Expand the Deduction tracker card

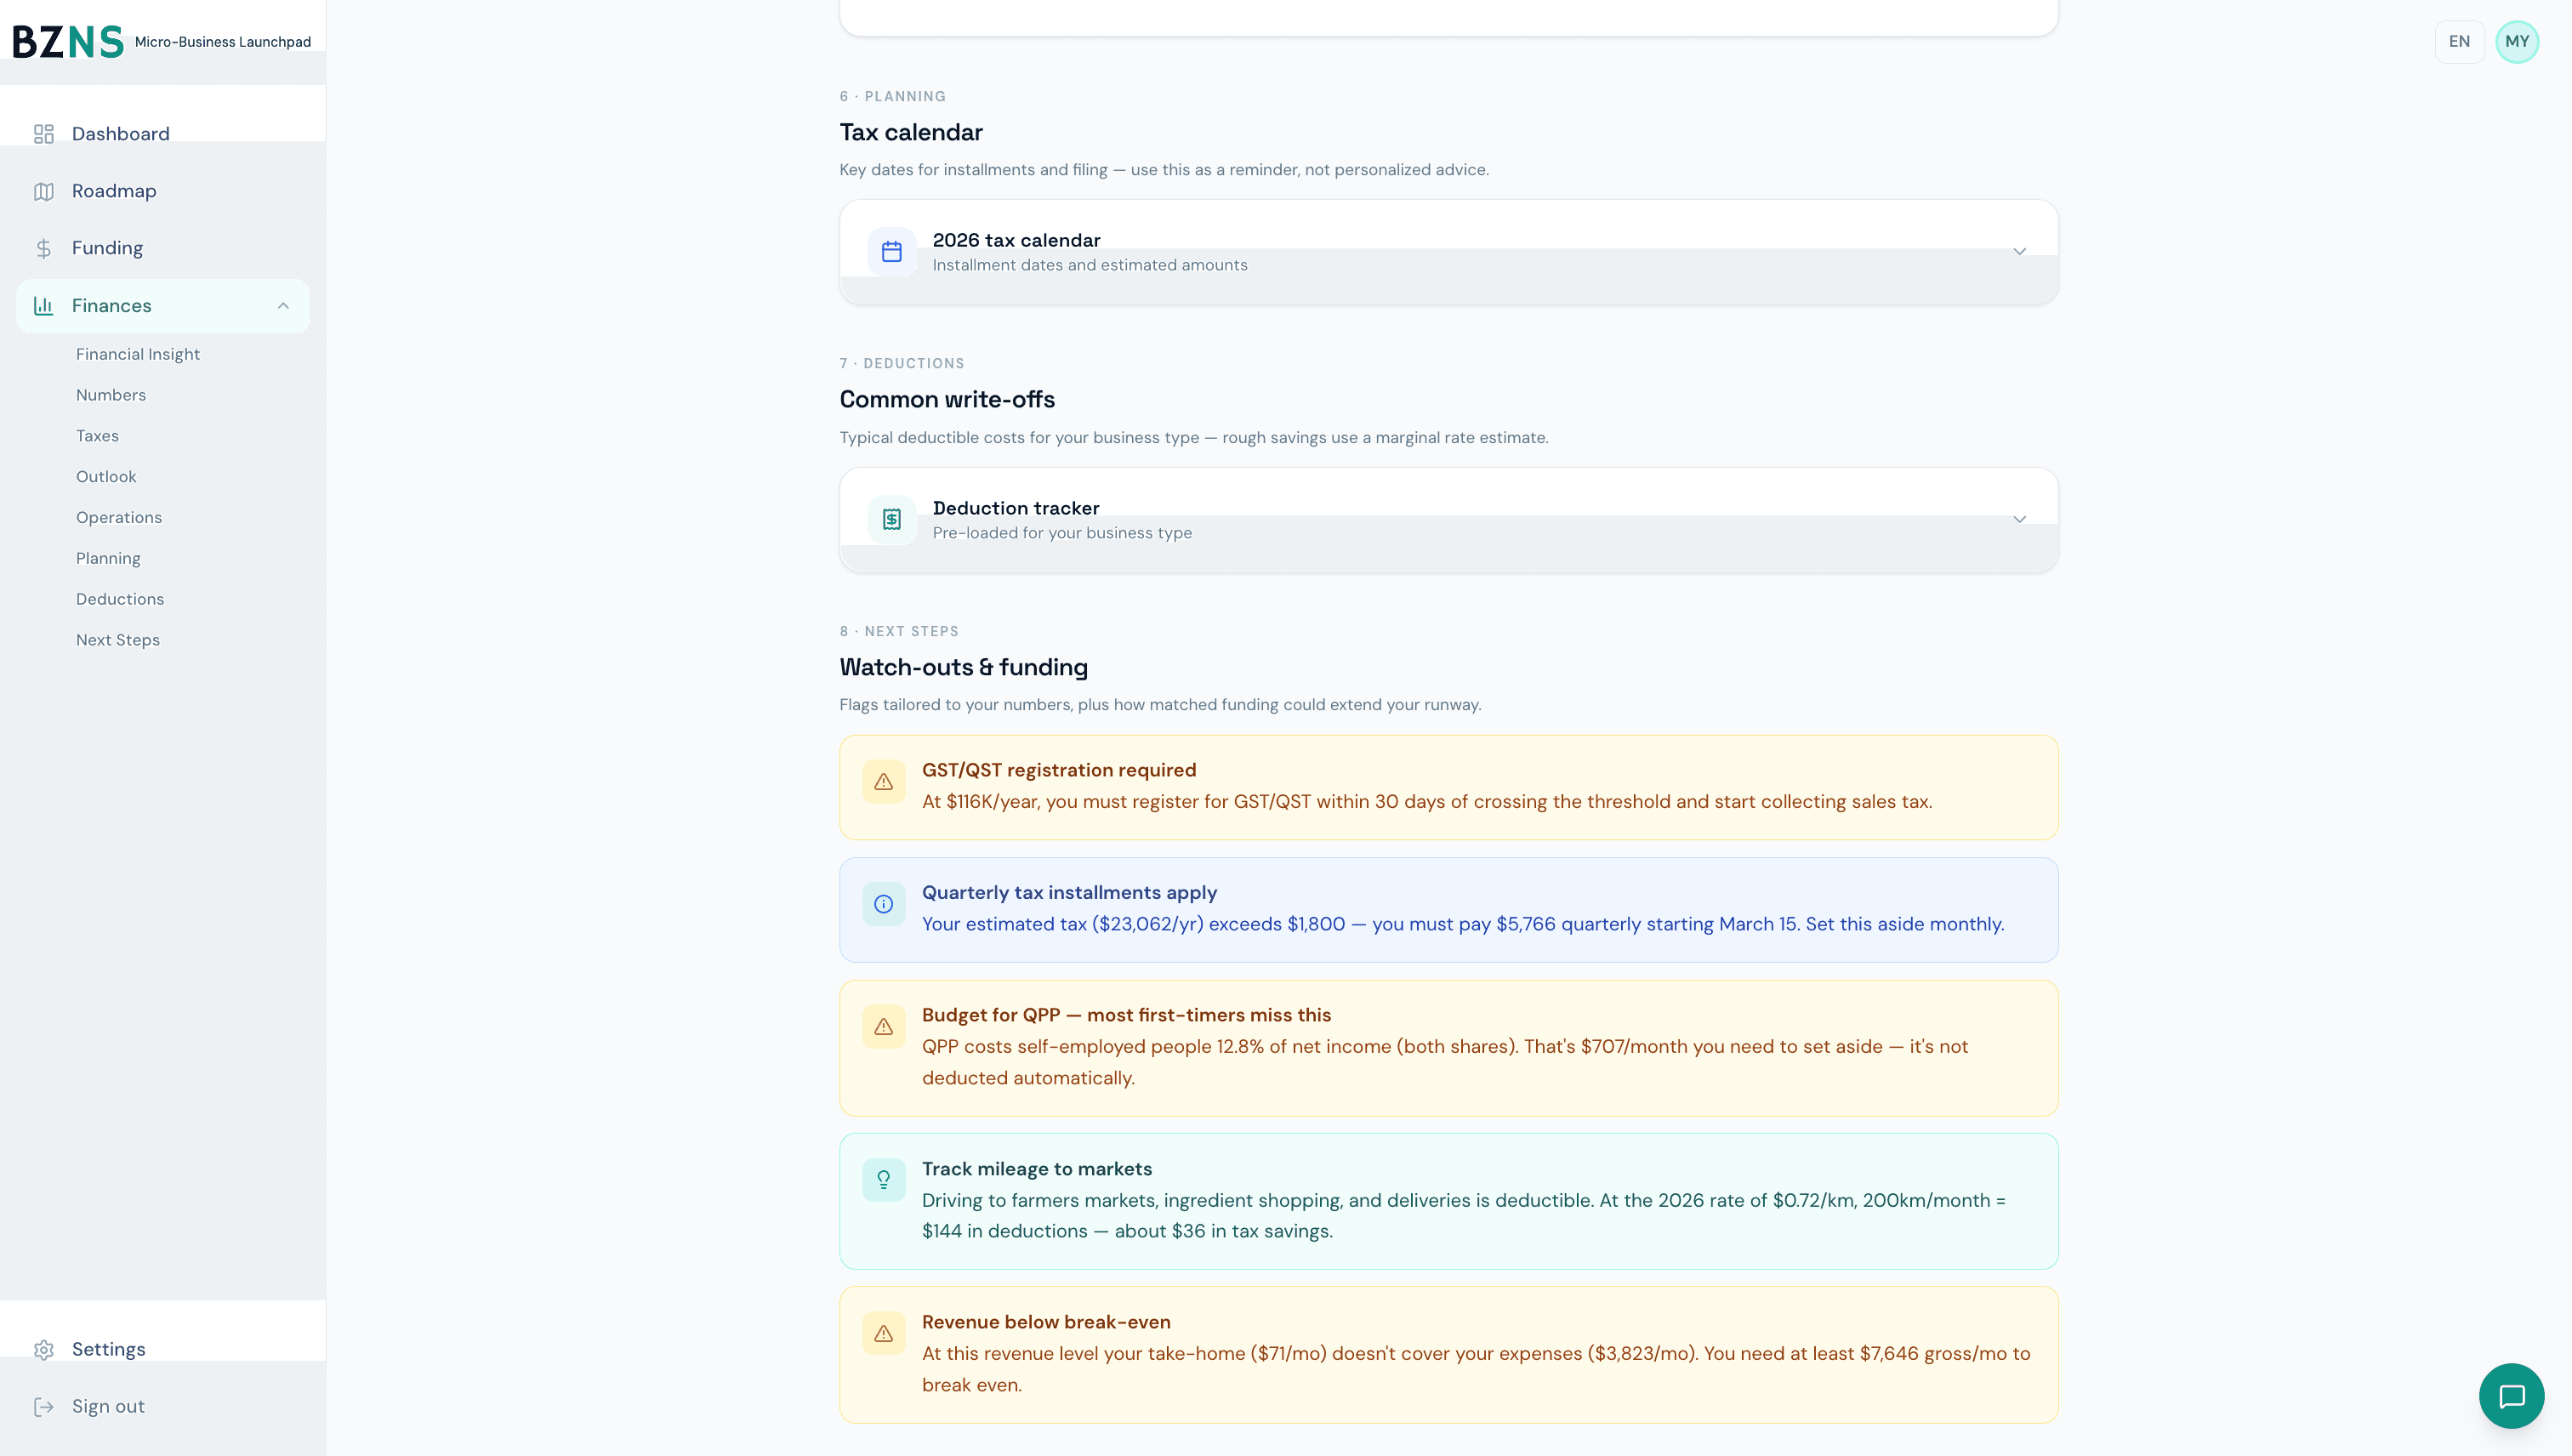[x=2020, y=519]
